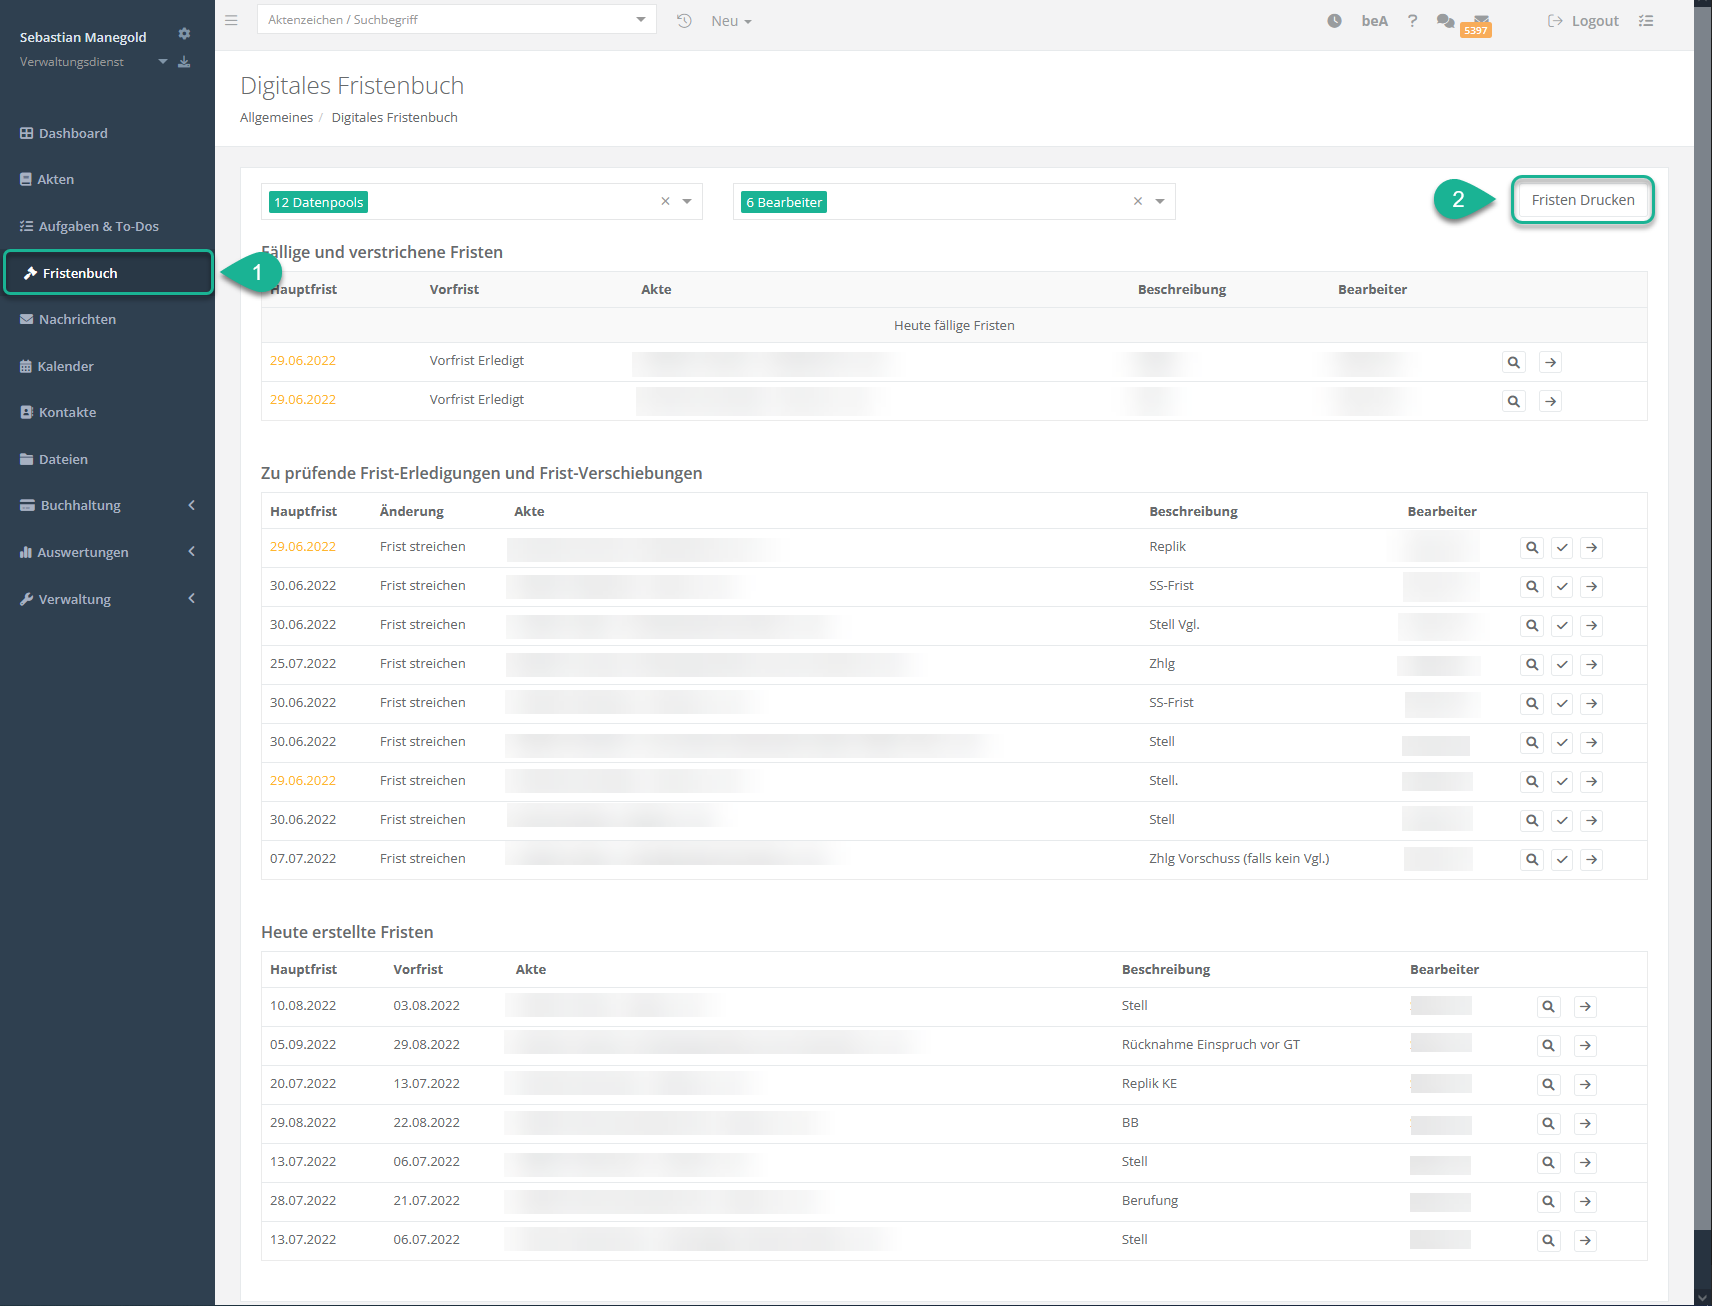Open the beA mailbox link
The height and width of the screenshot is (1306, 1712).
point(1374,21)
